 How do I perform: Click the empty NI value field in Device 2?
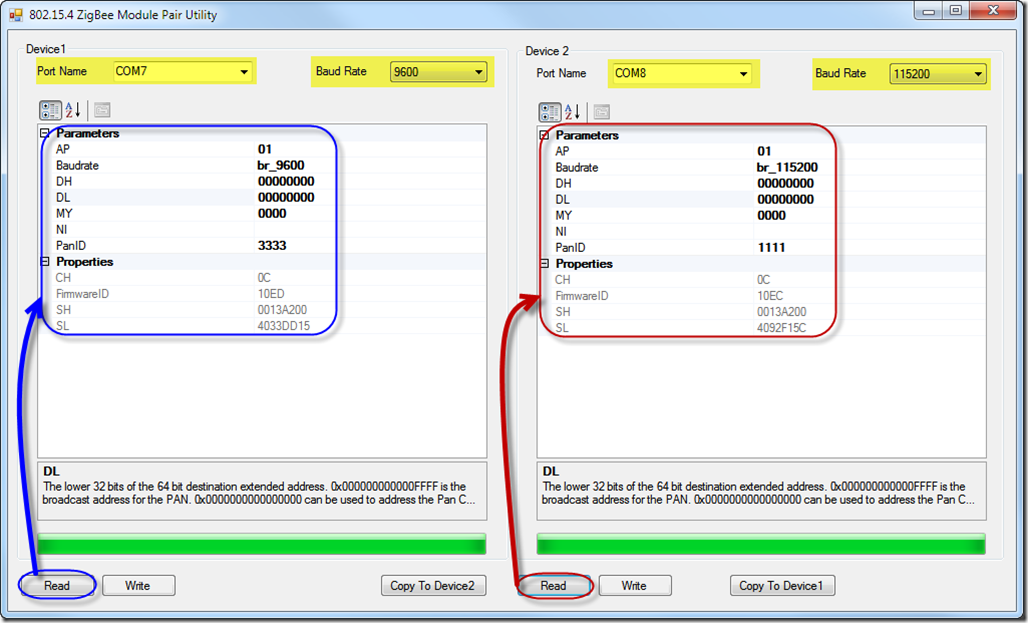(869, 231)
